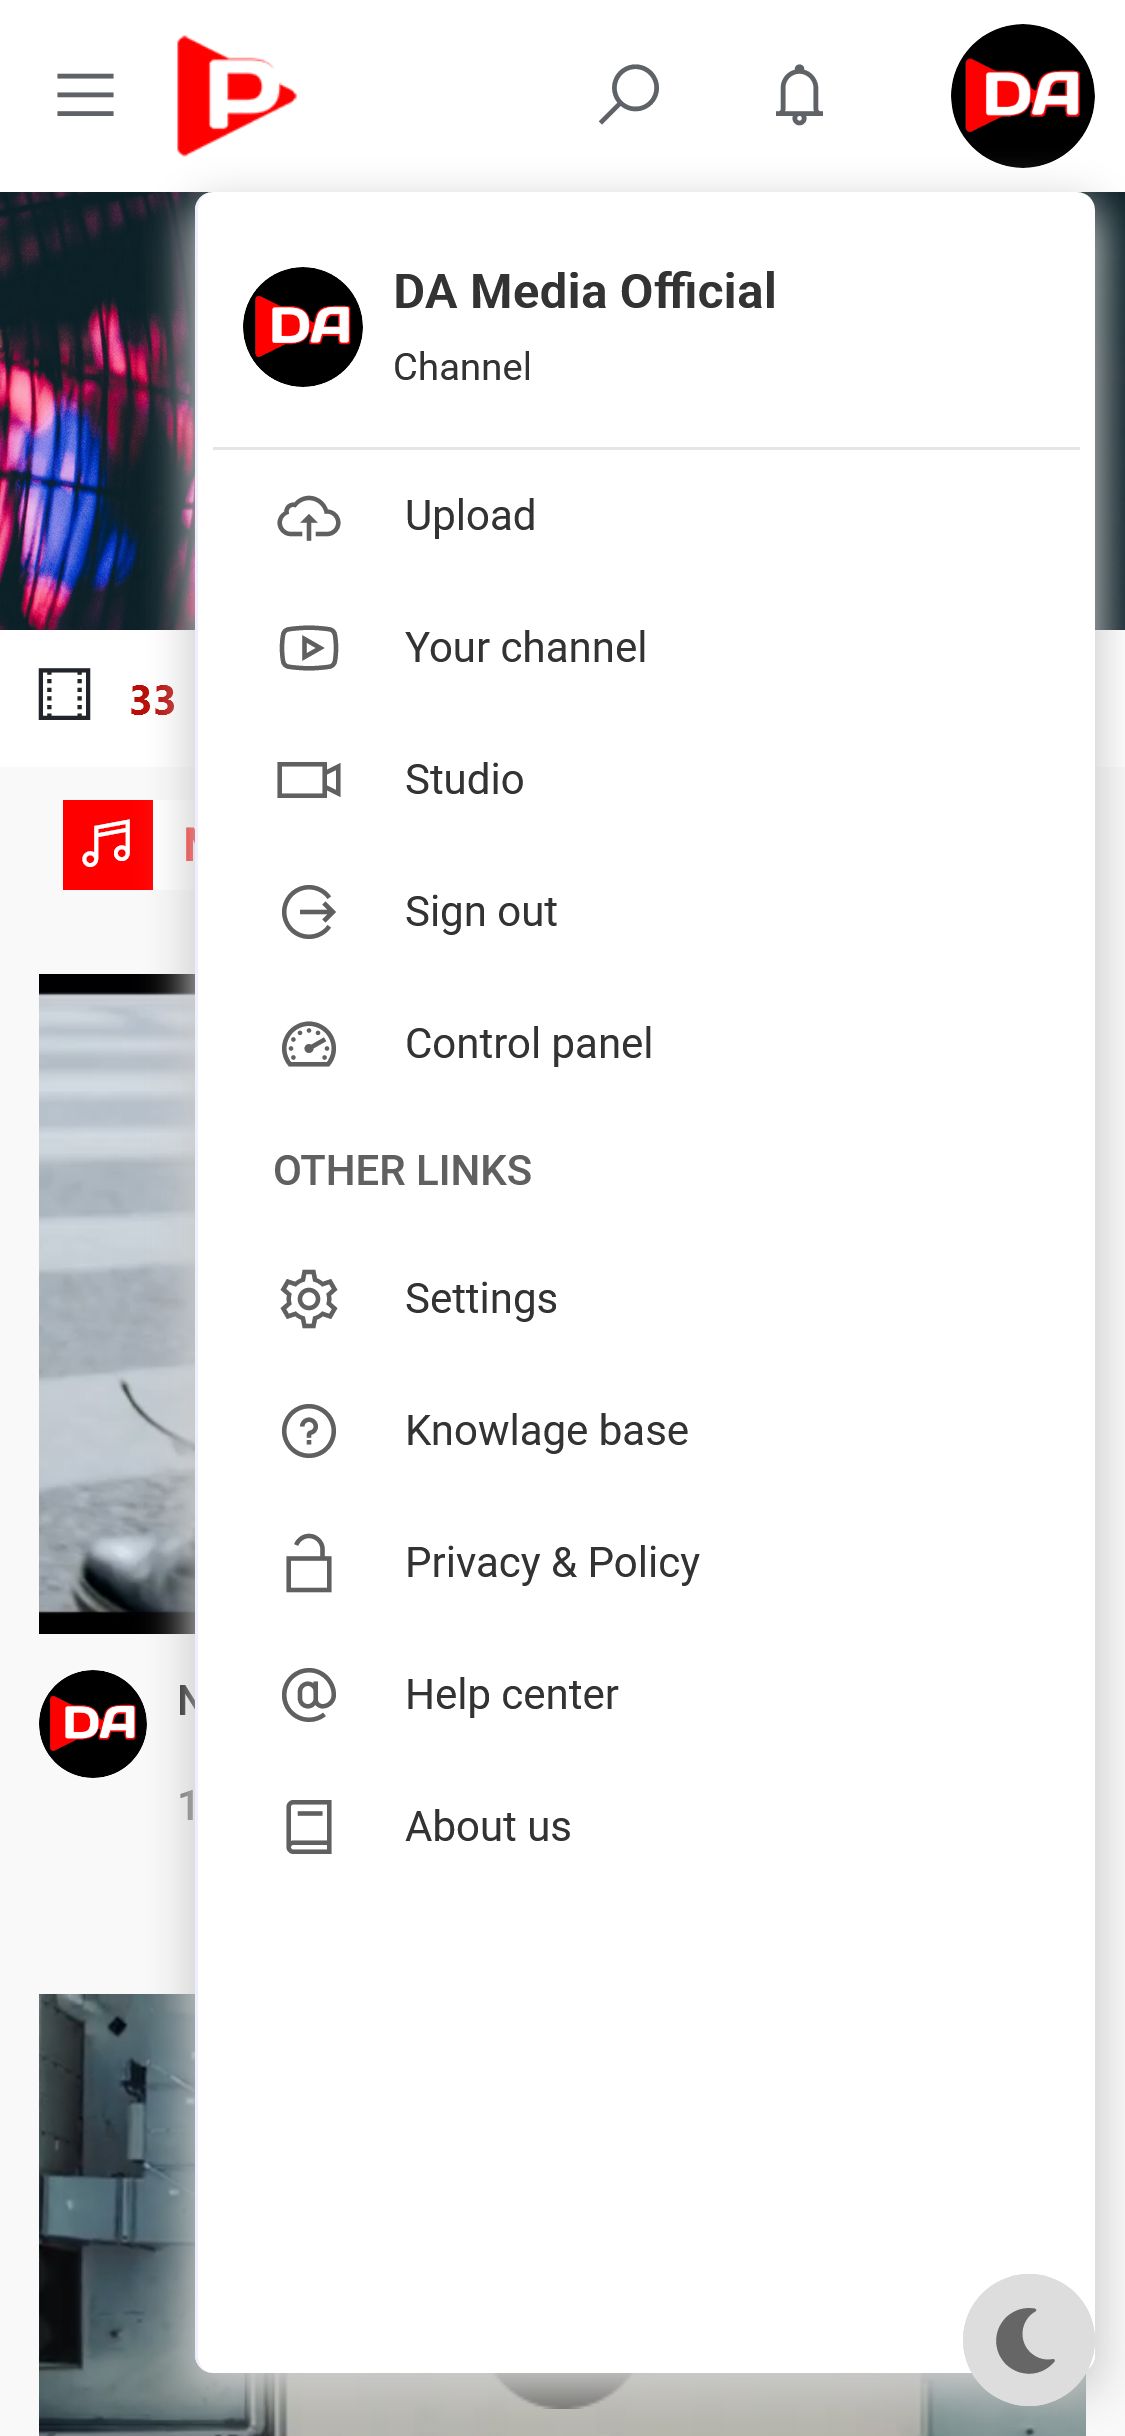1125x2436 pixels.
Task: Open the hamburger navigation menu
Action: pos(85,95)
